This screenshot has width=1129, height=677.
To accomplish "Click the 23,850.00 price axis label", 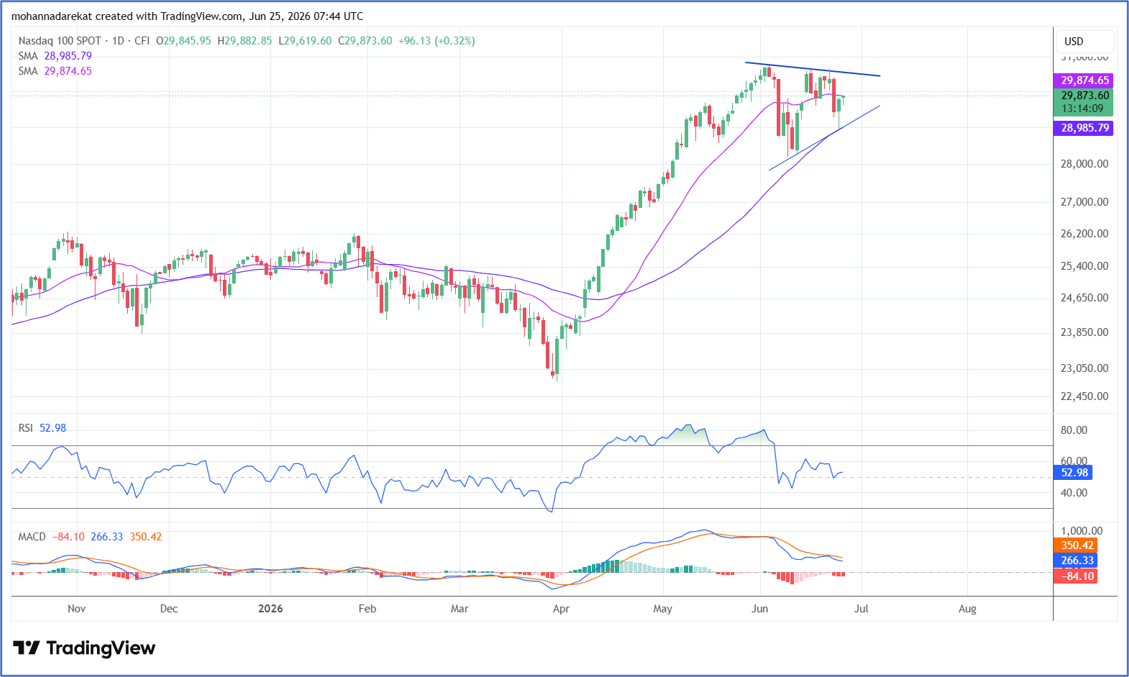I will 1084,333.
